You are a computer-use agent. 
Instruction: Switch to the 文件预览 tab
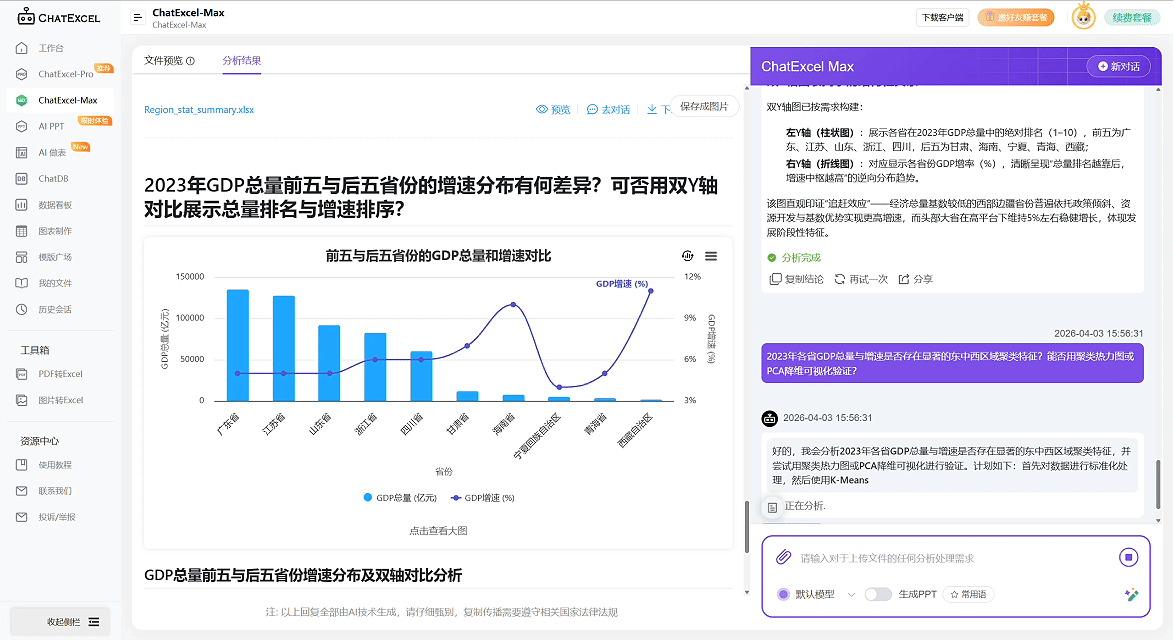pyautogui.click(x=163, y=61)
